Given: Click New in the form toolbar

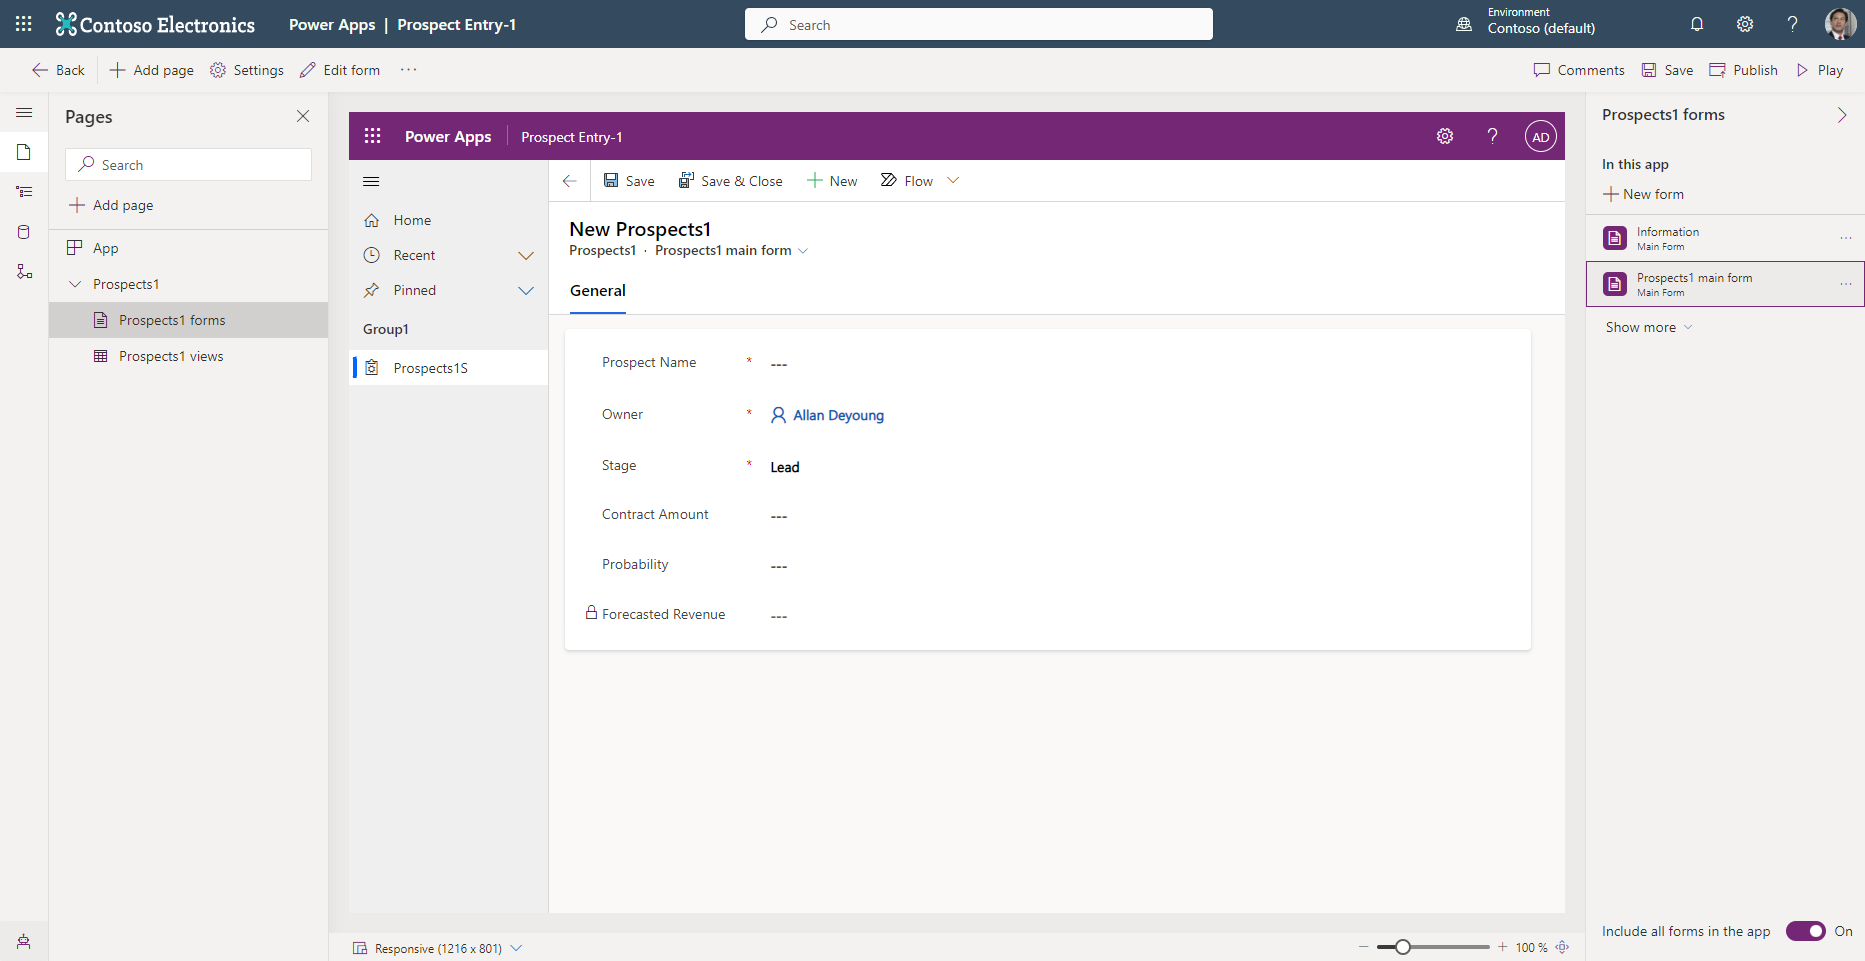Looking at the screenshot, I should pos(832,181).
